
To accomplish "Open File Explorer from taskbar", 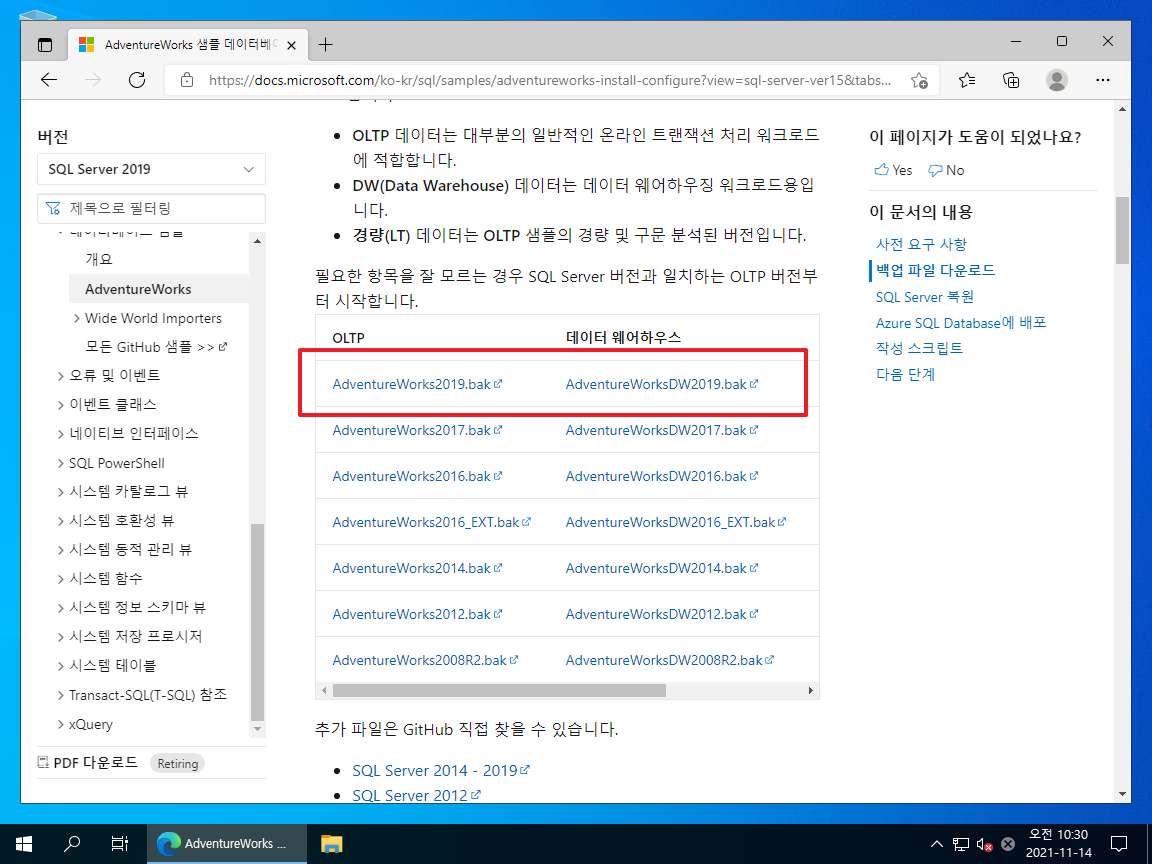I will point(331,843).
